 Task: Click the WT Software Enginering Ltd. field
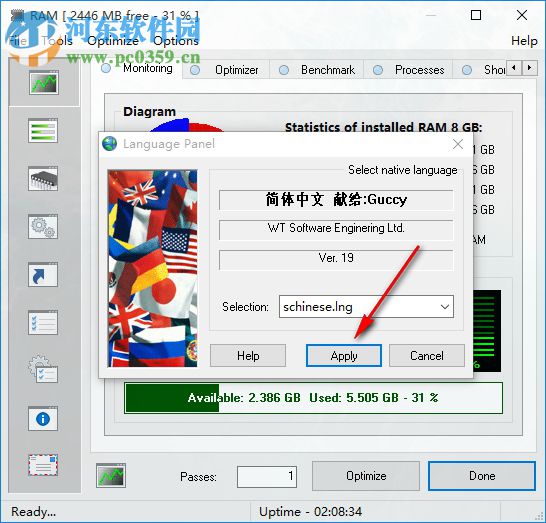pyautogui.click(x=336, y=230)
